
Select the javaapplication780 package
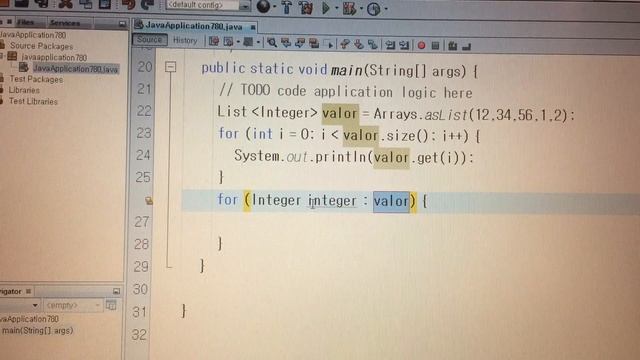(x=54, y=57)
